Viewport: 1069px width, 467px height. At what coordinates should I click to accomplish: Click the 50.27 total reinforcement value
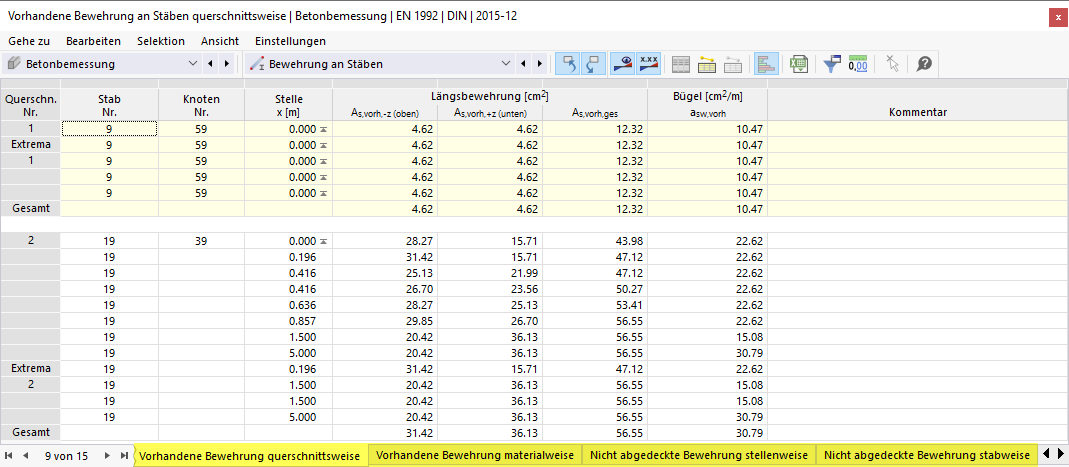(594, 288)
